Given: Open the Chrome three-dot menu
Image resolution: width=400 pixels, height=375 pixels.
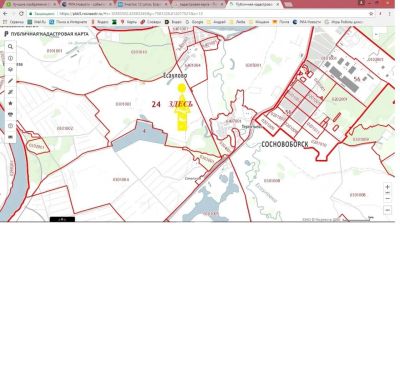Looking at the screenshot, I should point(389,14).
